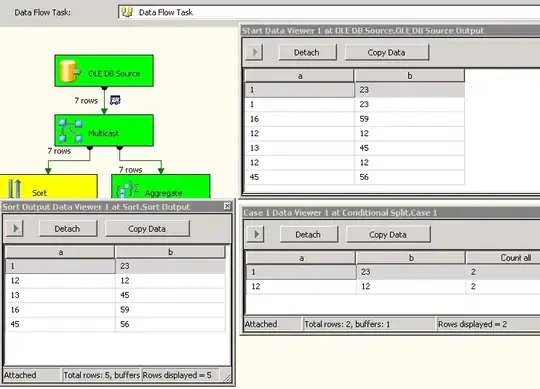540x389 pixels.
Task: Click Attached status in Sort Output viewer
Action: click(20, 375)
